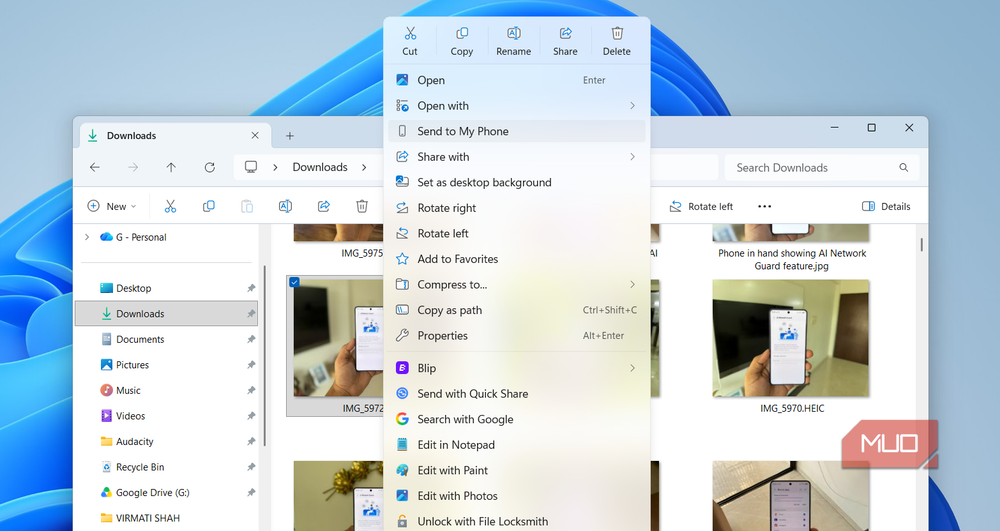Open Audacity folder in sidebar
This screenshot has height=531, width=1000.
pos(166,441)
